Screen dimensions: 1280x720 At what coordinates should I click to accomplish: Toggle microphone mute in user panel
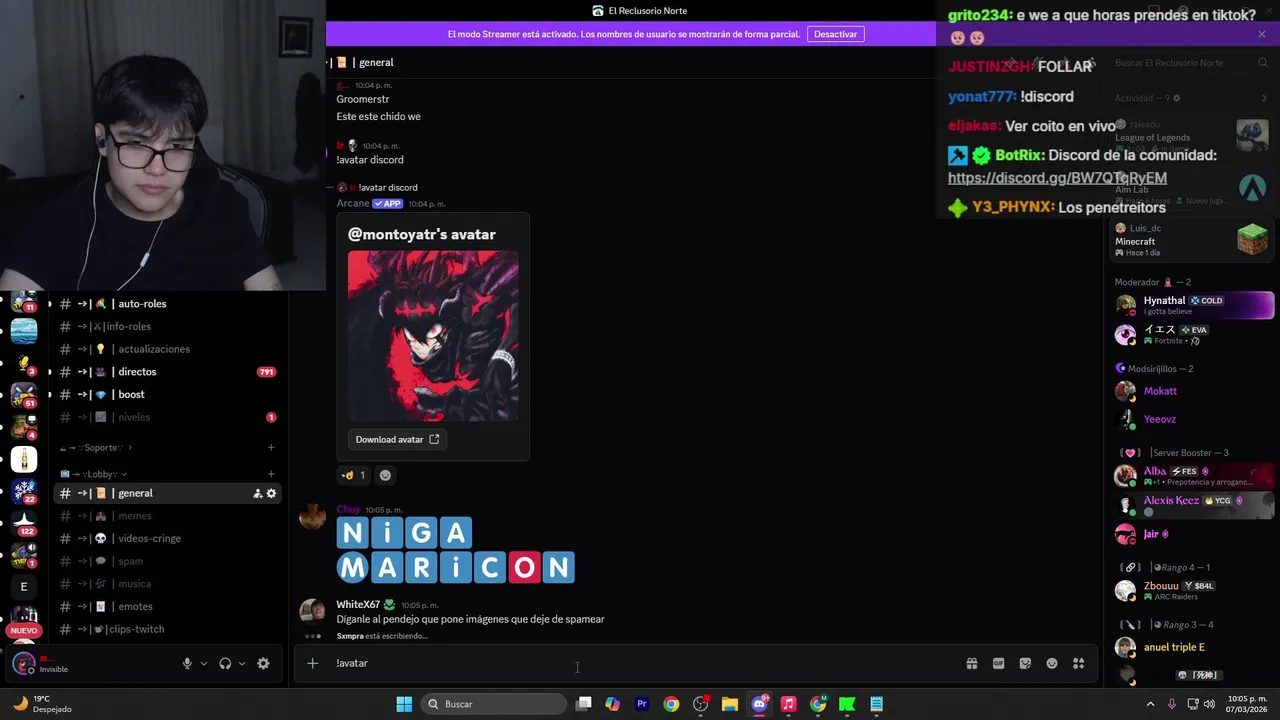click(187, 663)
